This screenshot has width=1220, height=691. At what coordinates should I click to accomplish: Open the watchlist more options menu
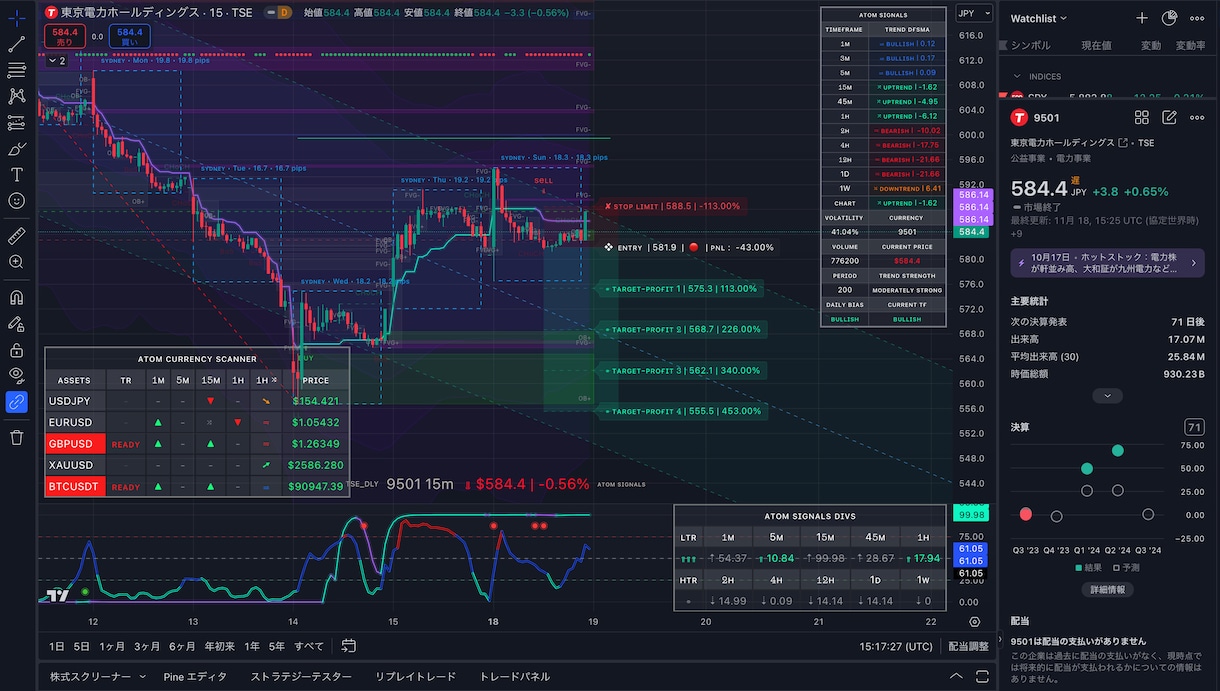click(1197, 18)
